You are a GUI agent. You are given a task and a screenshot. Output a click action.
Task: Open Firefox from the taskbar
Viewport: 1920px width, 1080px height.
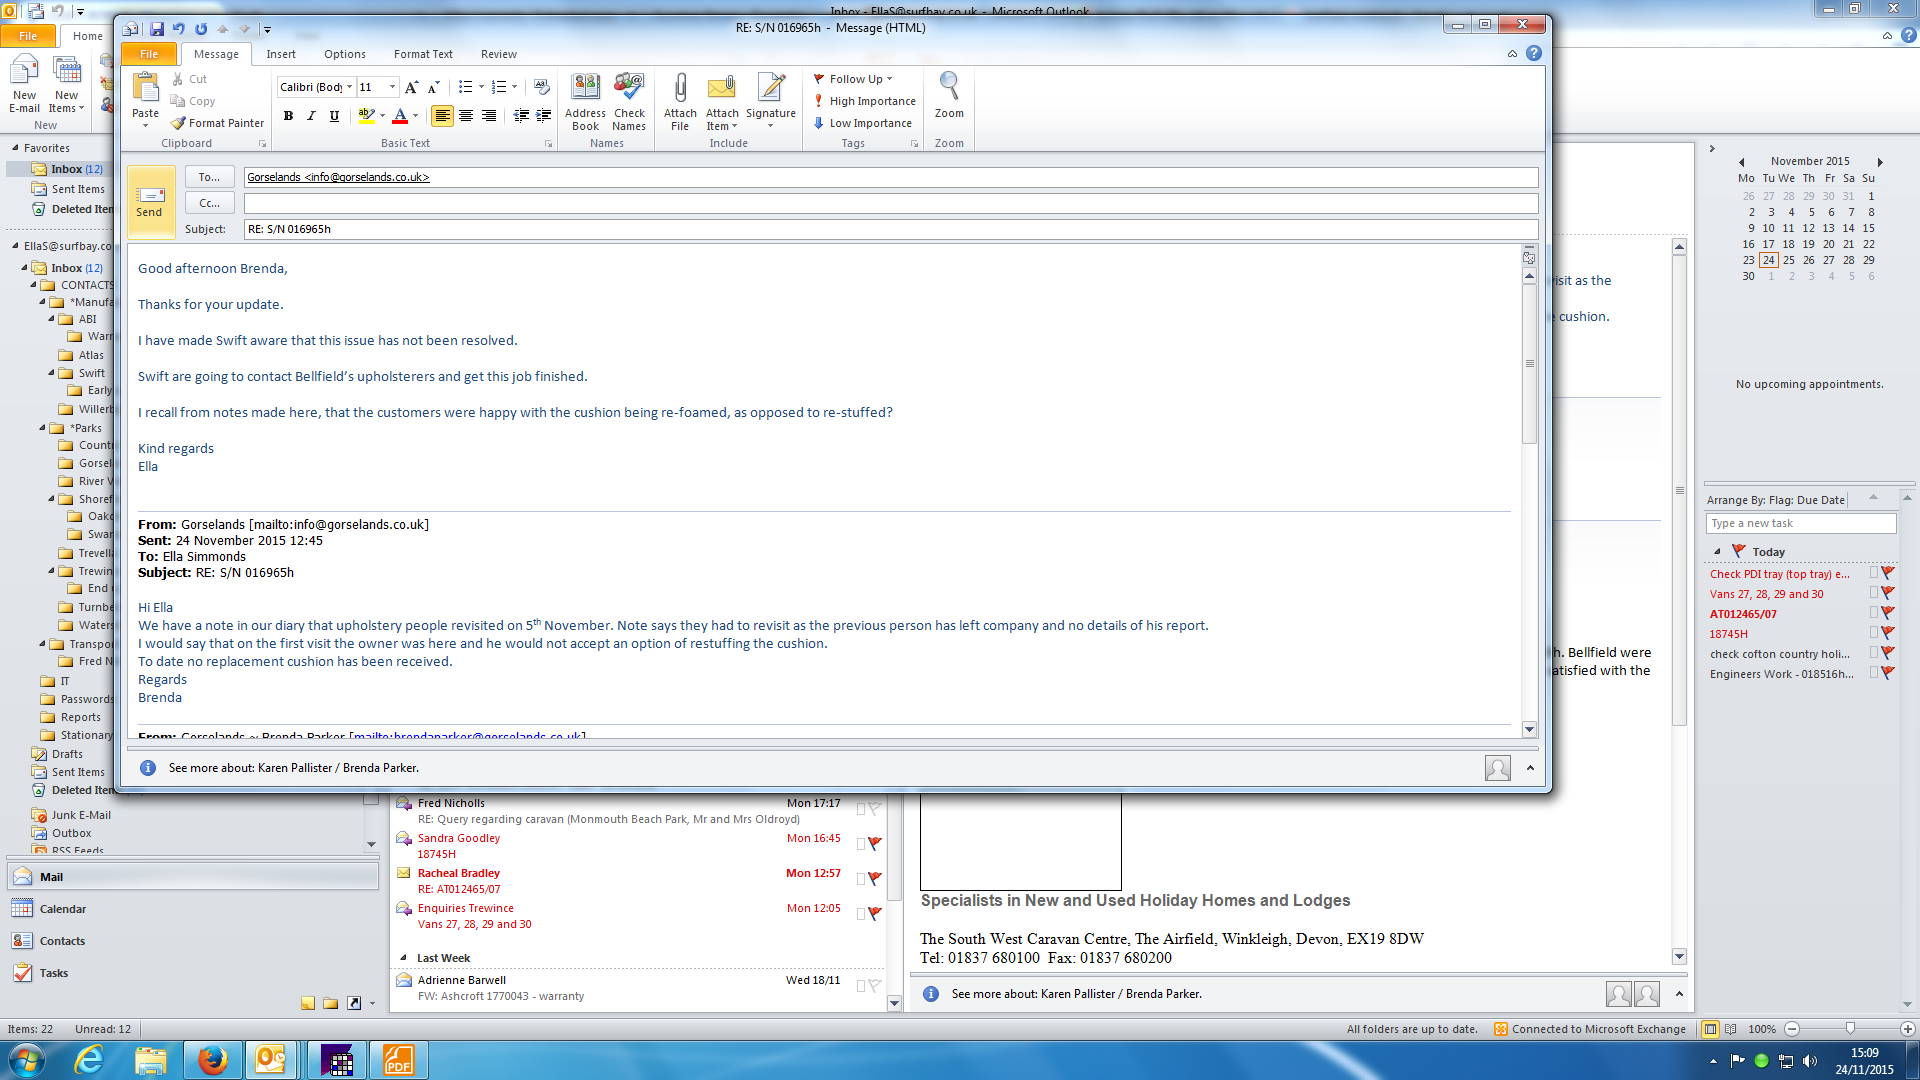point(212,1060)
